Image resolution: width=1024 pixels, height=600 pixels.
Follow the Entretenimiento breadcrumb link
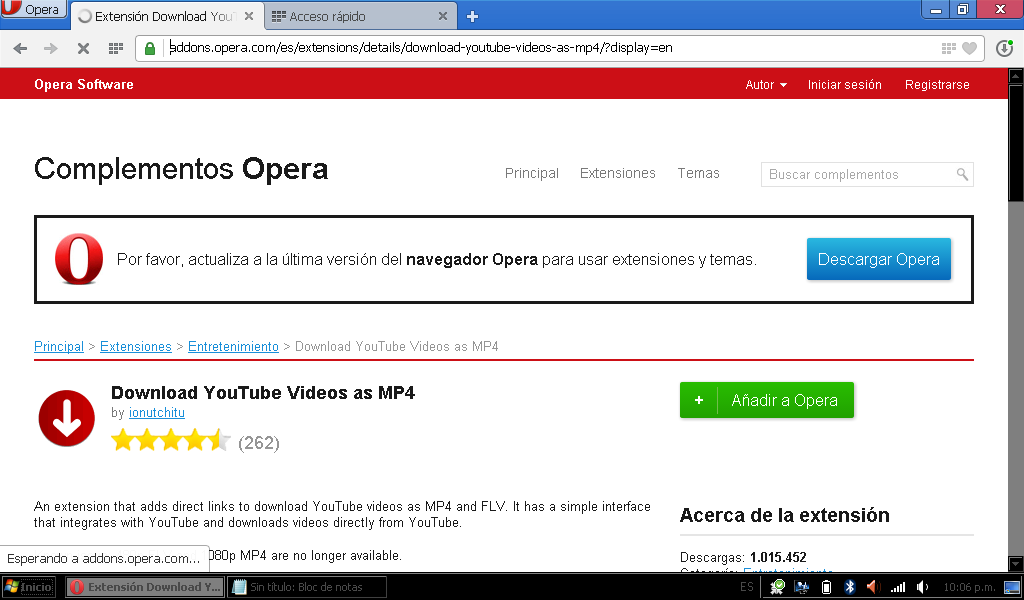(x=233, y=347)
